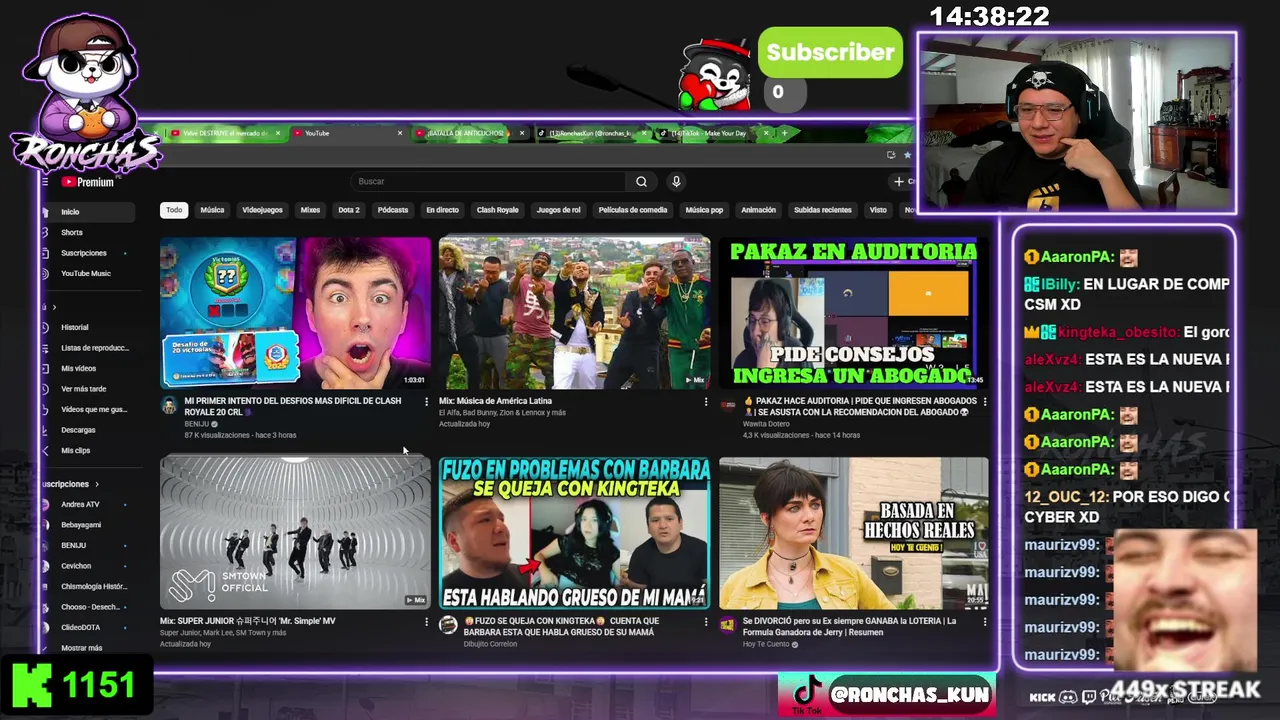Open the YouTube guide hamburger menu

[x=45, y=182]
